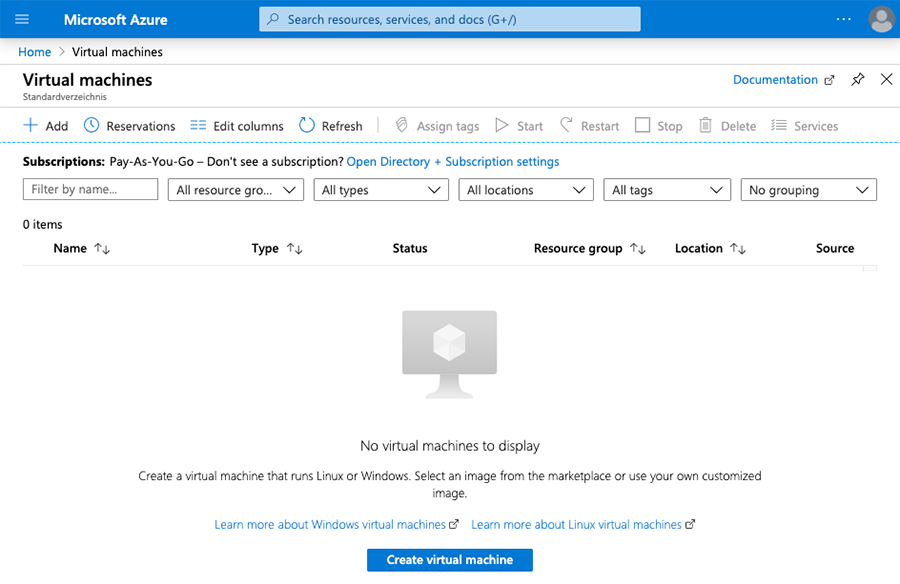Open the hamburger portal menu
900x584 pixels.
click(22, 19)
